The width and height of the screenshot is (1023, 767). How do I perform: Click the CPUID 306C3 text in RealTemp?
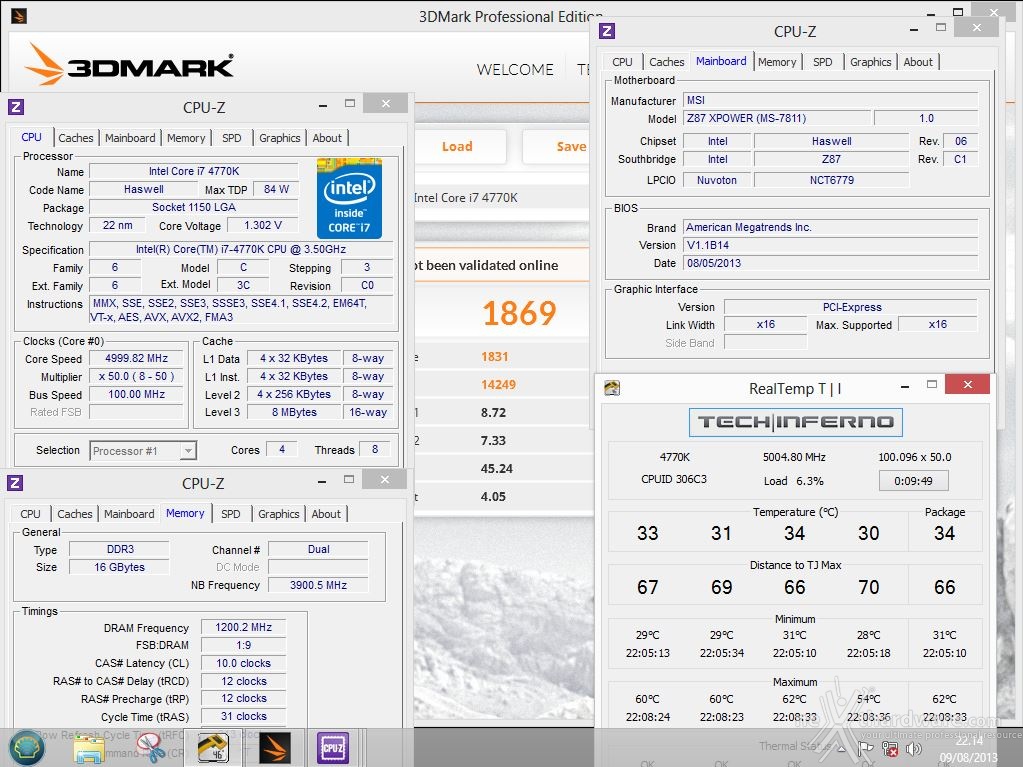point(674,479)
